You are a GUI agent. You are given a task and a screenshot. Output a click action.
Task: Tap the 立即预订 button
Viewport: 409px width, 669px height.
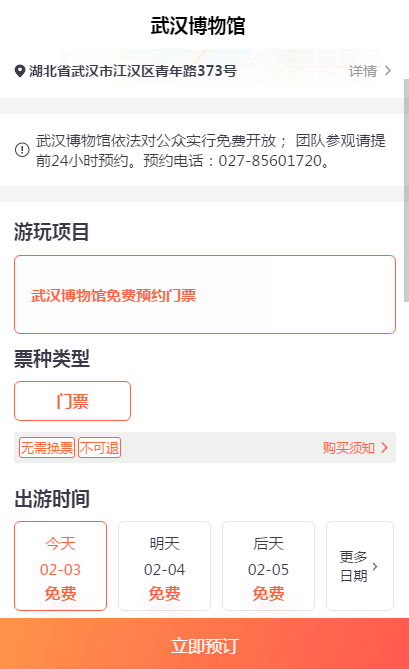(205, 643)
